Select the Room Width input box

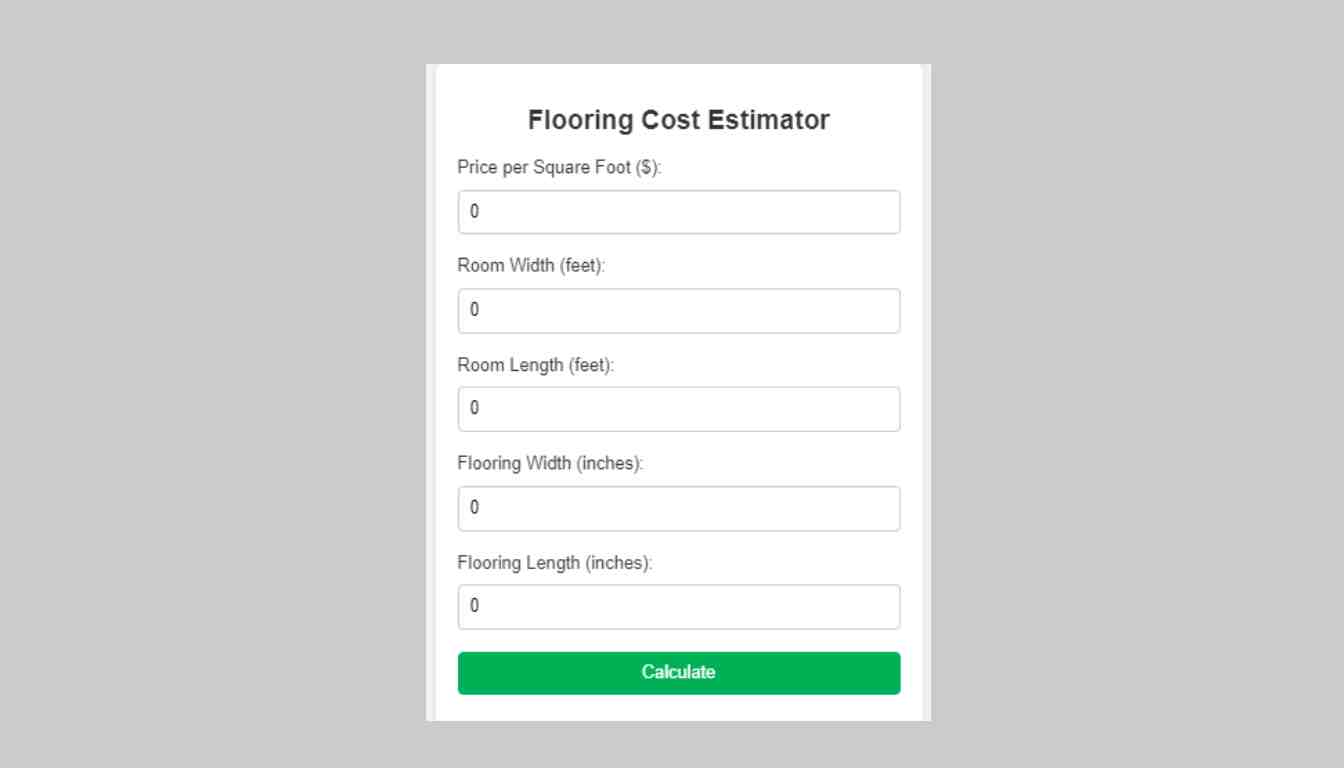(x=678, y=310)
